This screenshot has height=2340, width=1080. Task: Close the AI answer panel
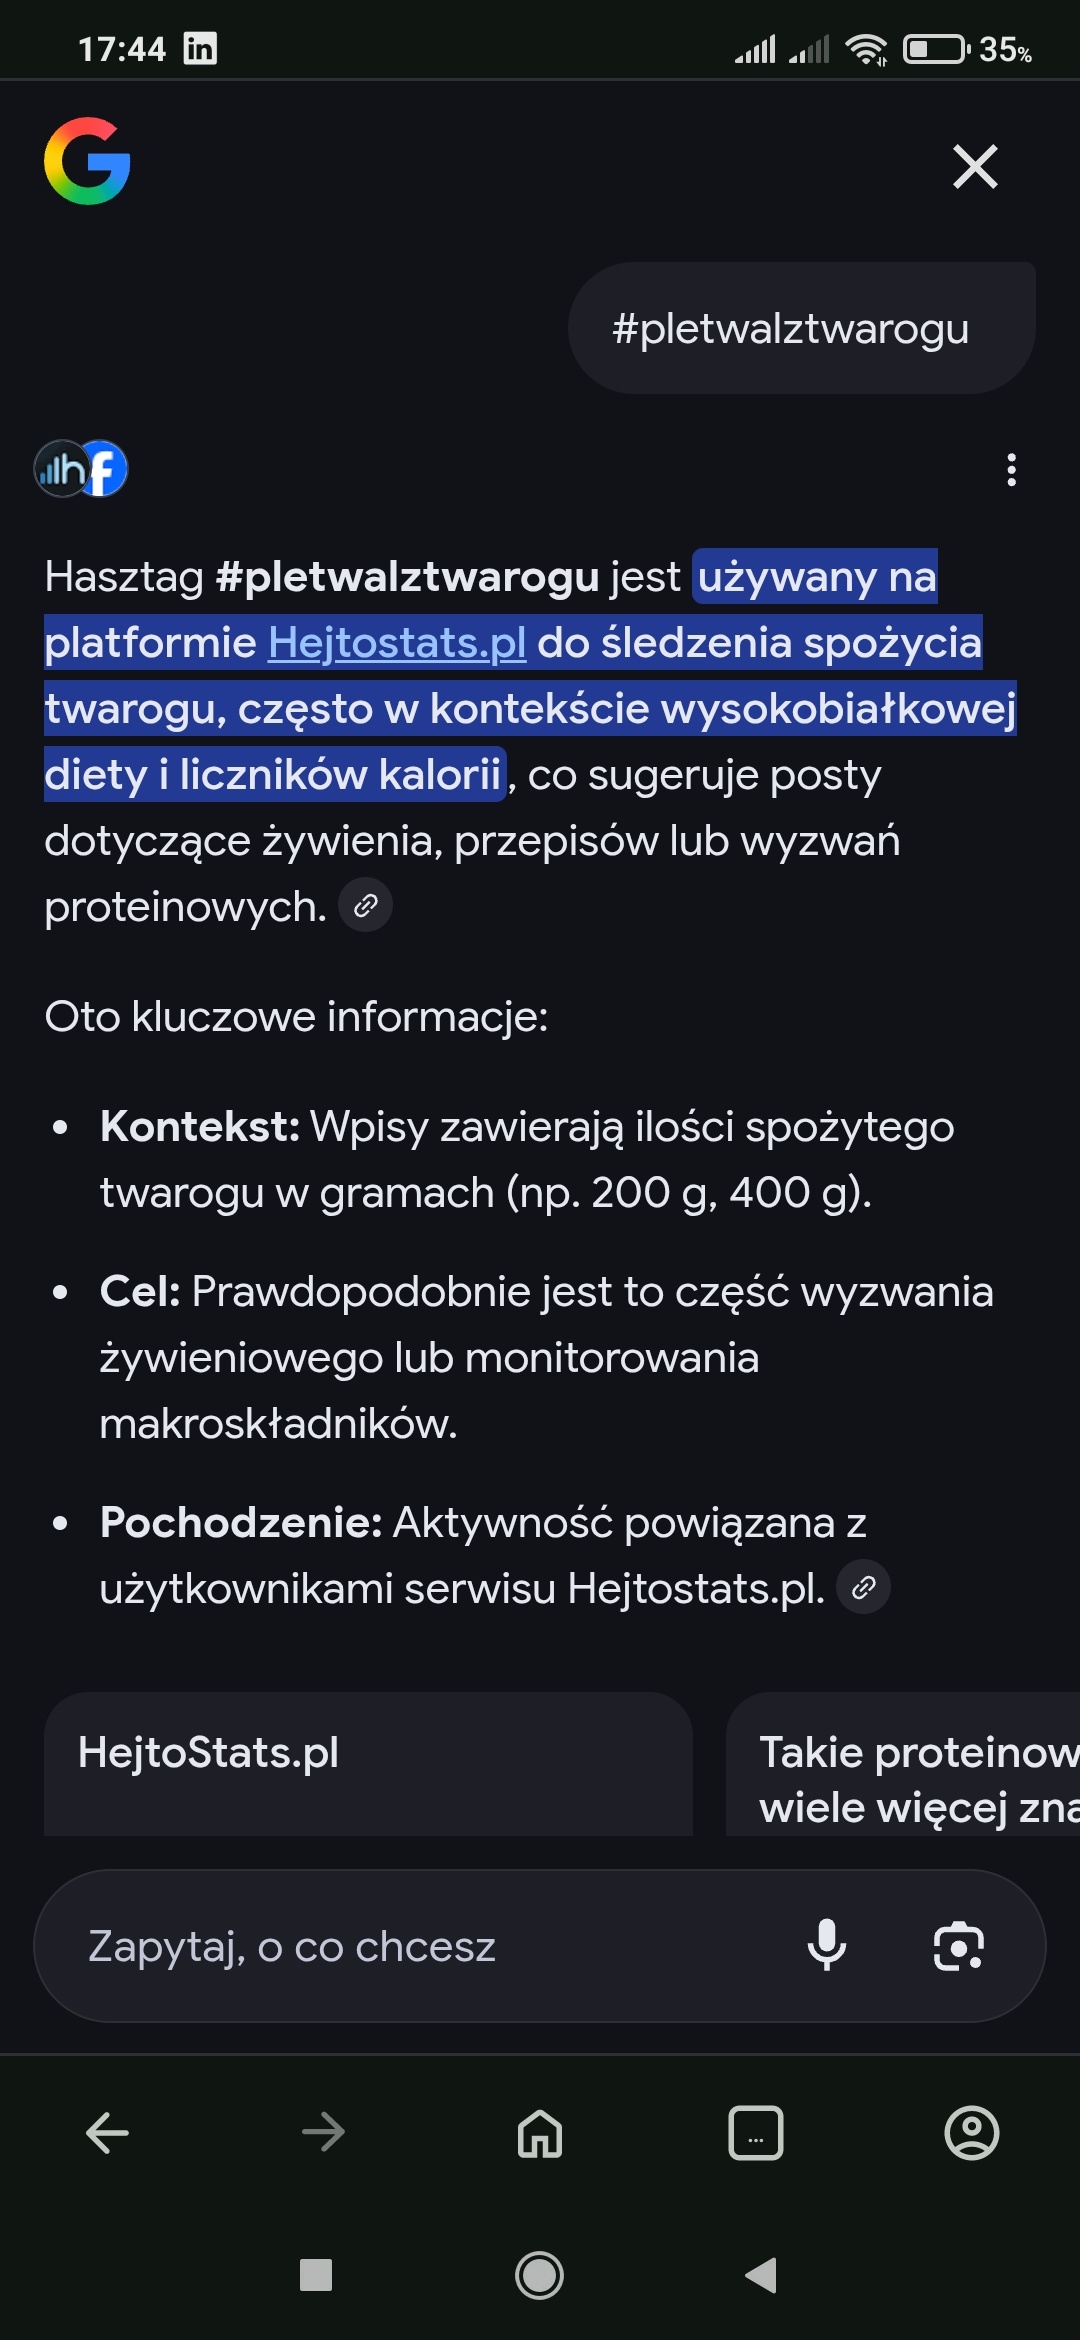point(975,166)
